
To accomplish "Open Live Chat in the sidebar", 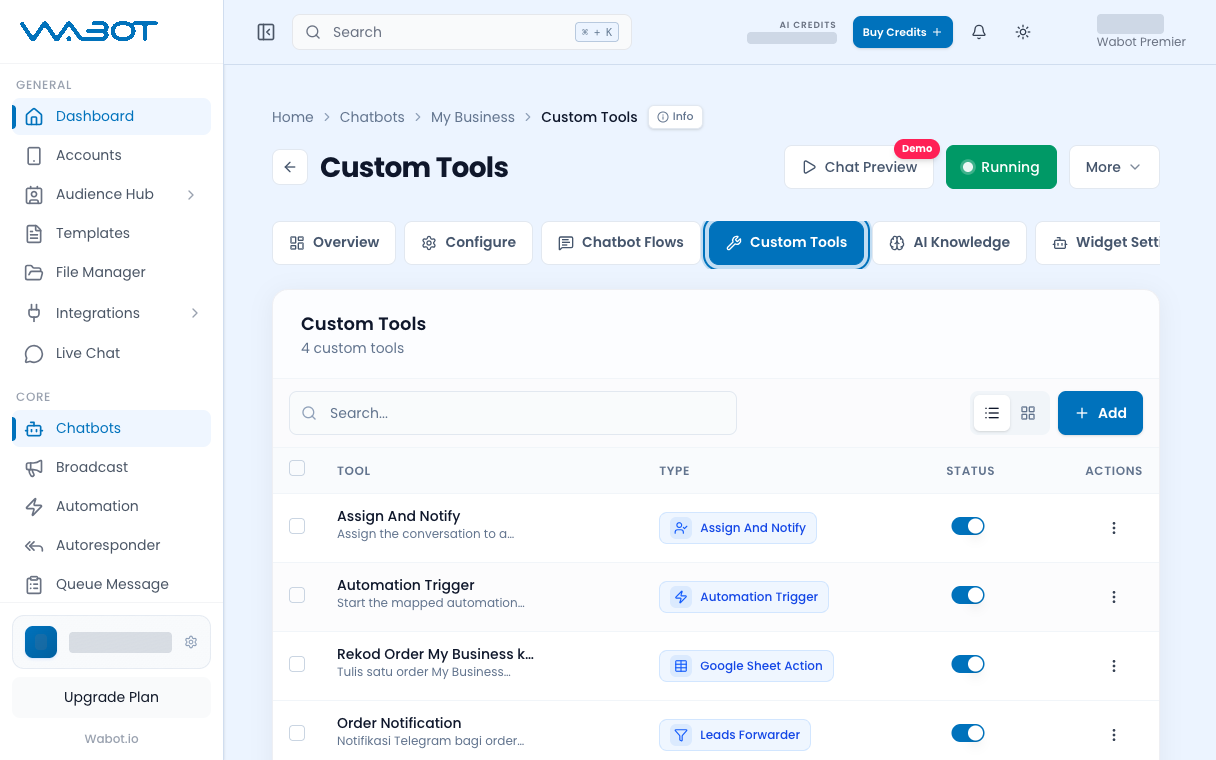I will click(x=111, y=353).
